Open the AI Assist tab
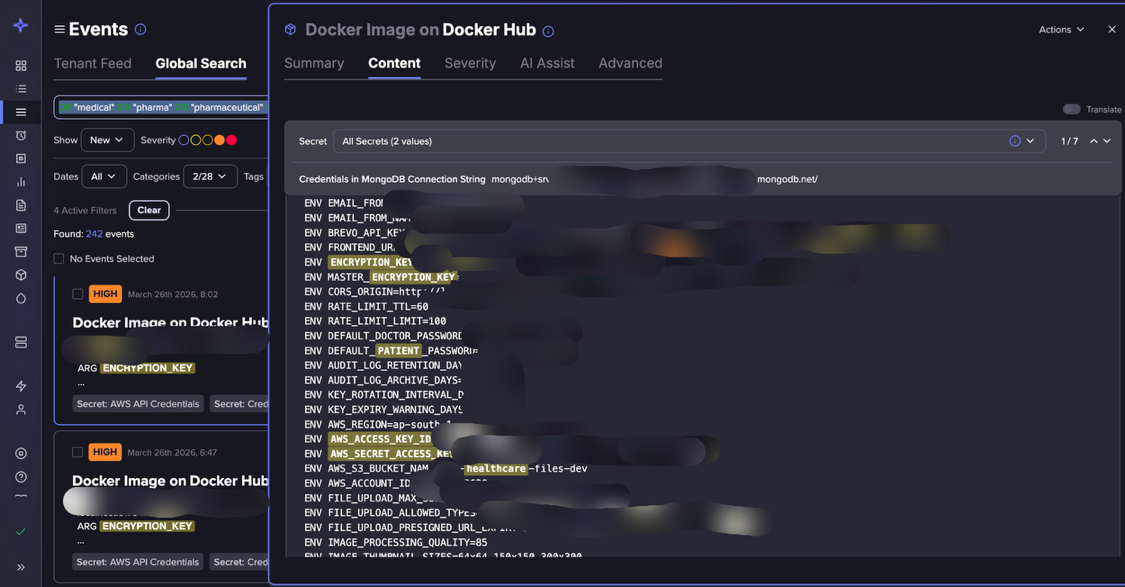1125x587 pixels. (x=547, y=63)
